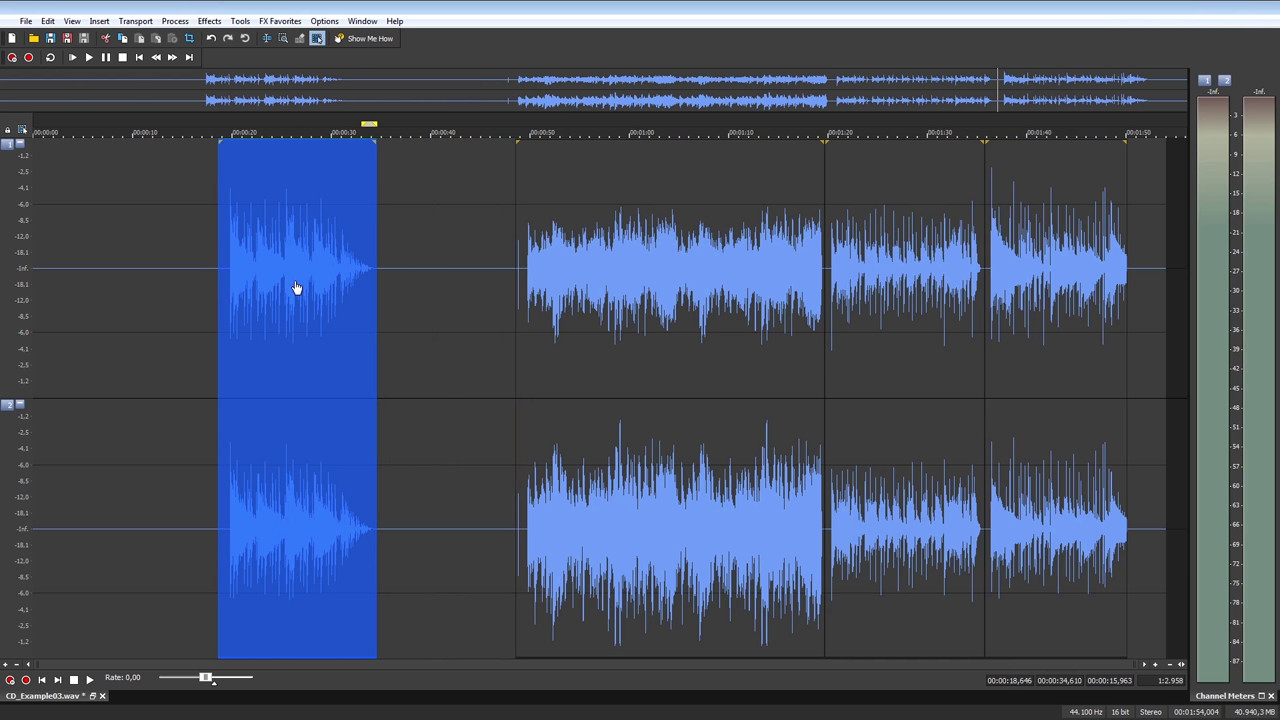This screenshot has height=720, width=1280.
Task: Click the Record button in the top transport bar
Action: point(28,57)
